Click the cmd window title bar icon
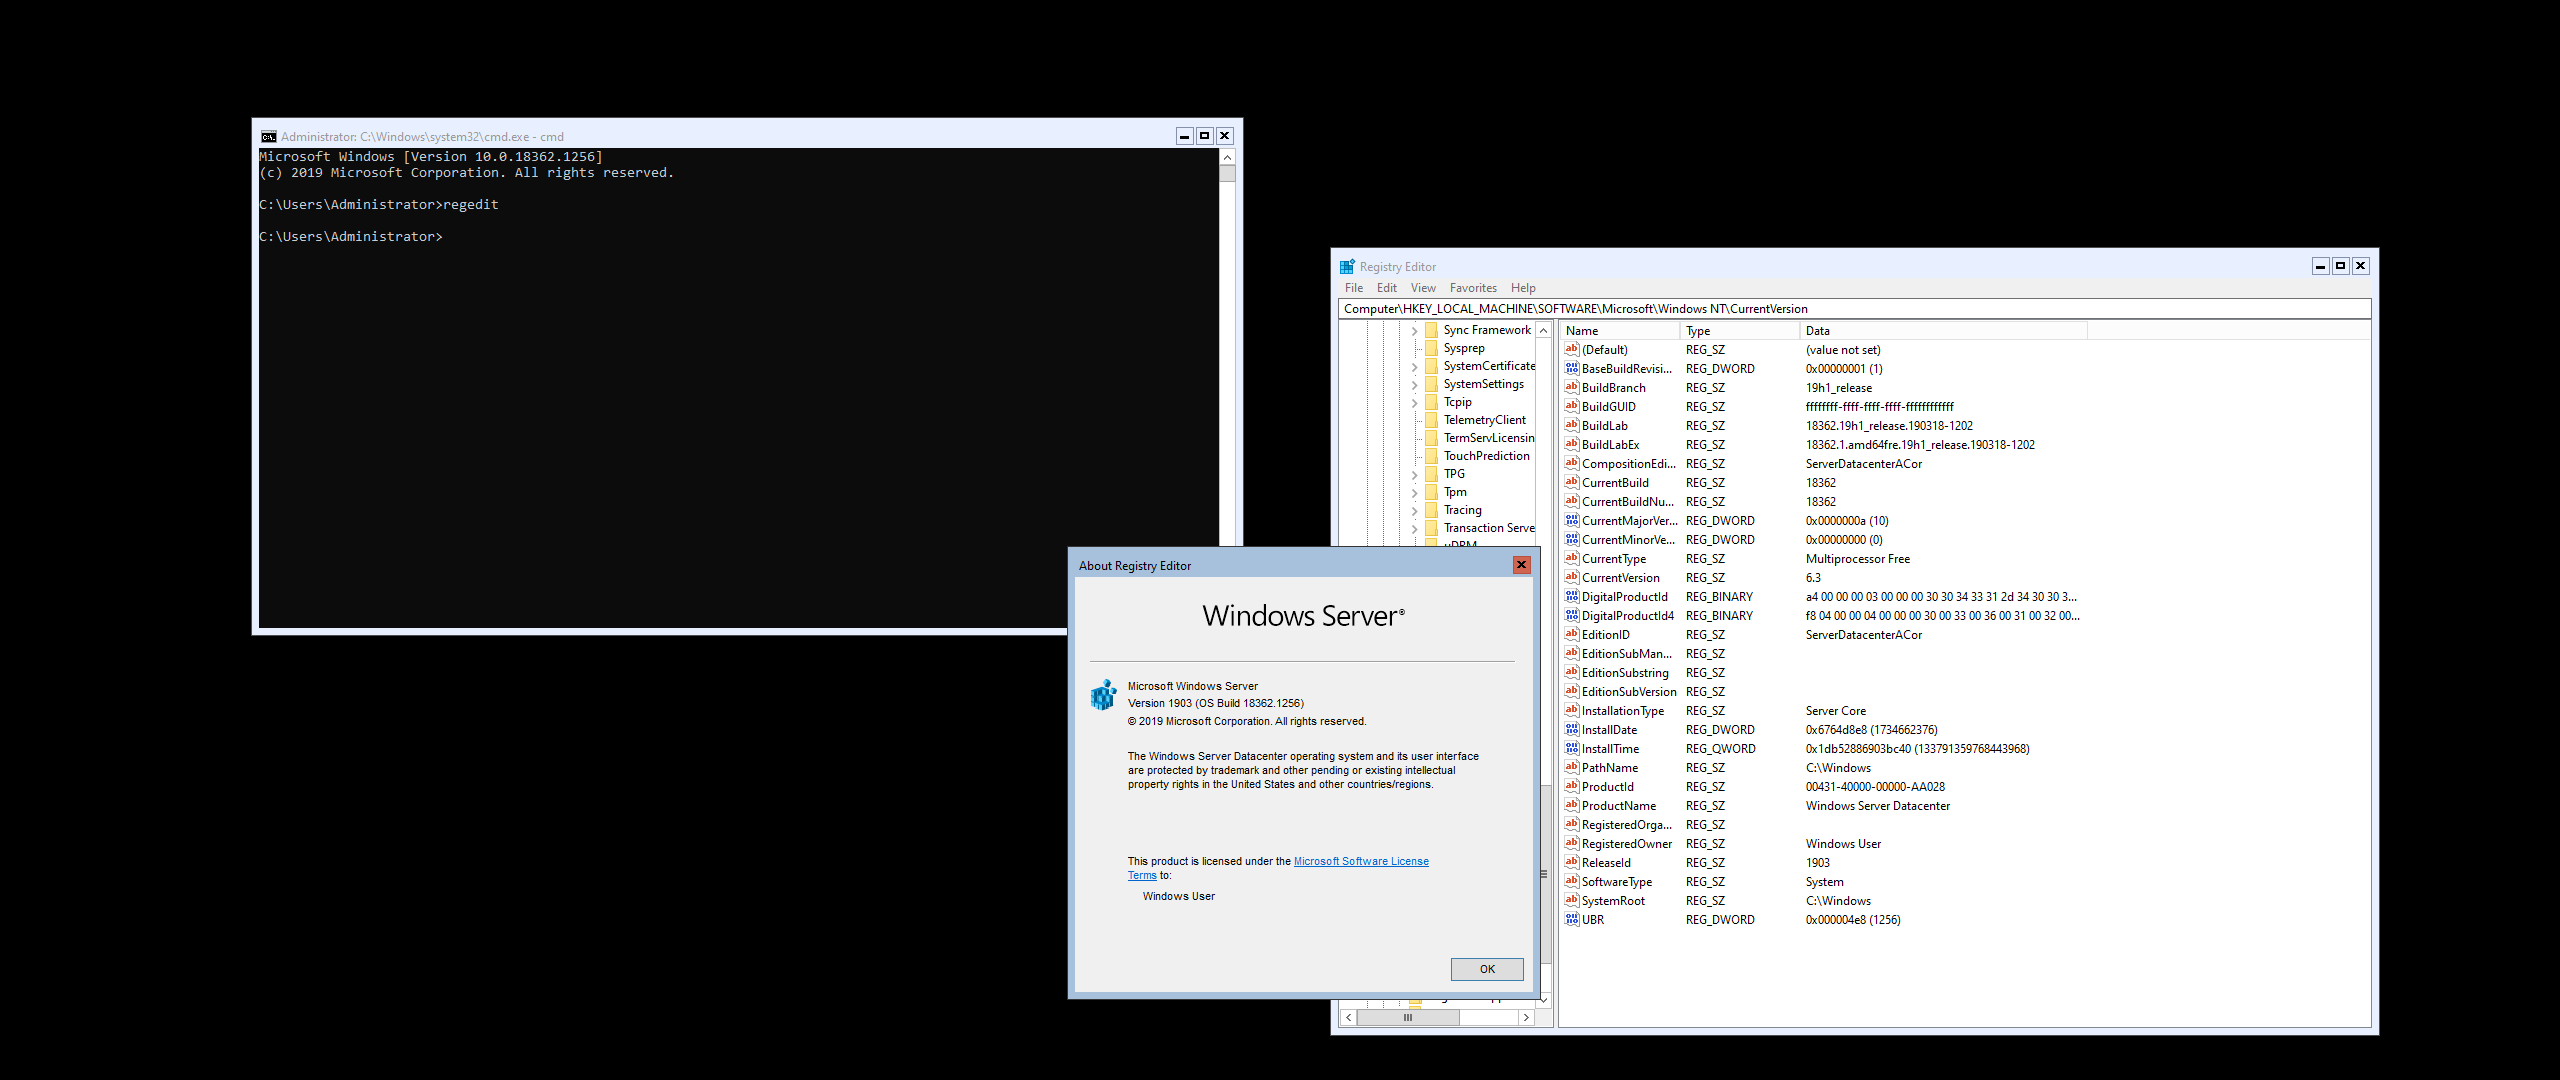This screenshot has width=2560, height=1080. coord(268,137)
